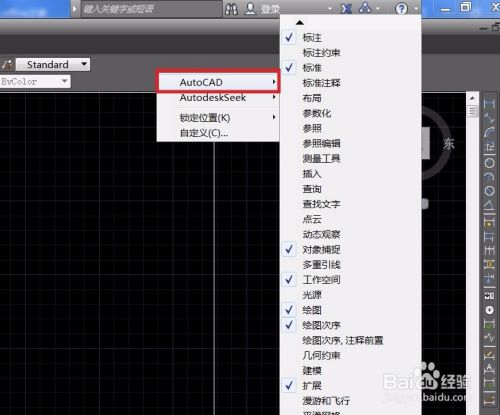Image resolution: width=500 pixels, height=415 pixels.
Task: Select the Quick Dimension tool
Action: 489,222
